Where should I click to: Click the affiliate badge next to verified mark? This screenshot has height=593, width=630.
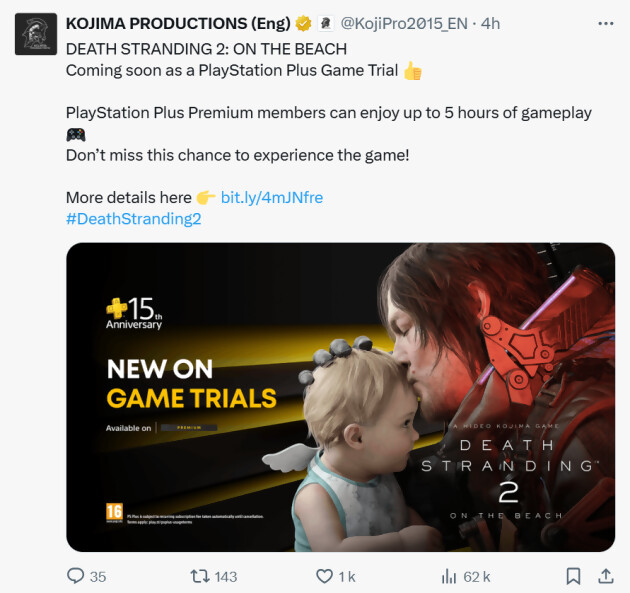(x=325, y=24)
